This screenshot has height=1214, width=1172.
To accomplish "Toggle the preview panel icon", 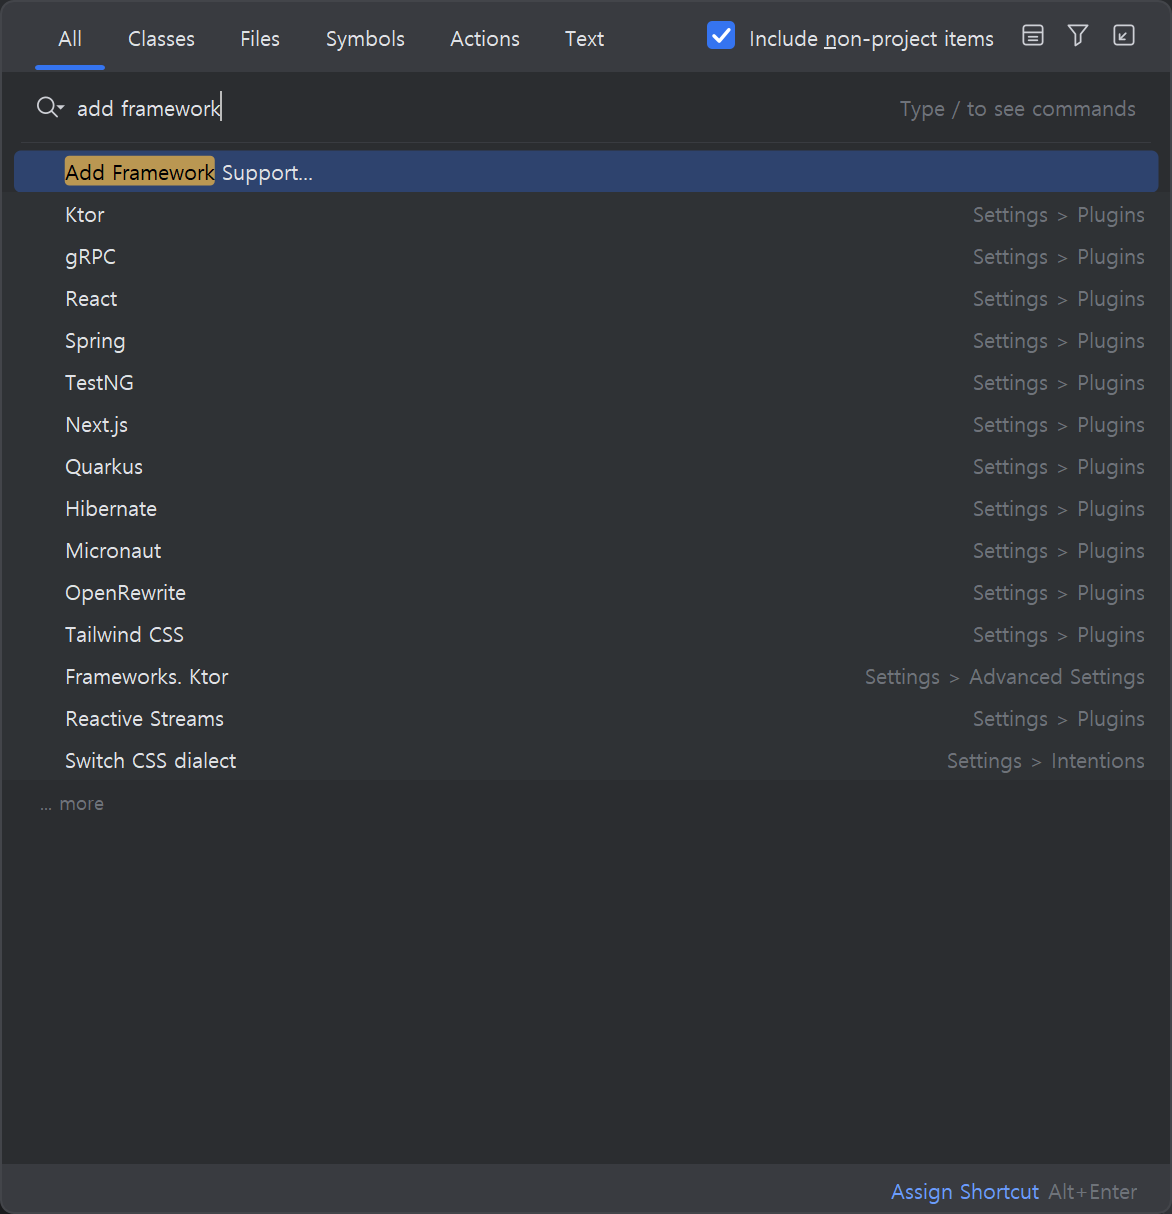I will [x=1032, y=36].
